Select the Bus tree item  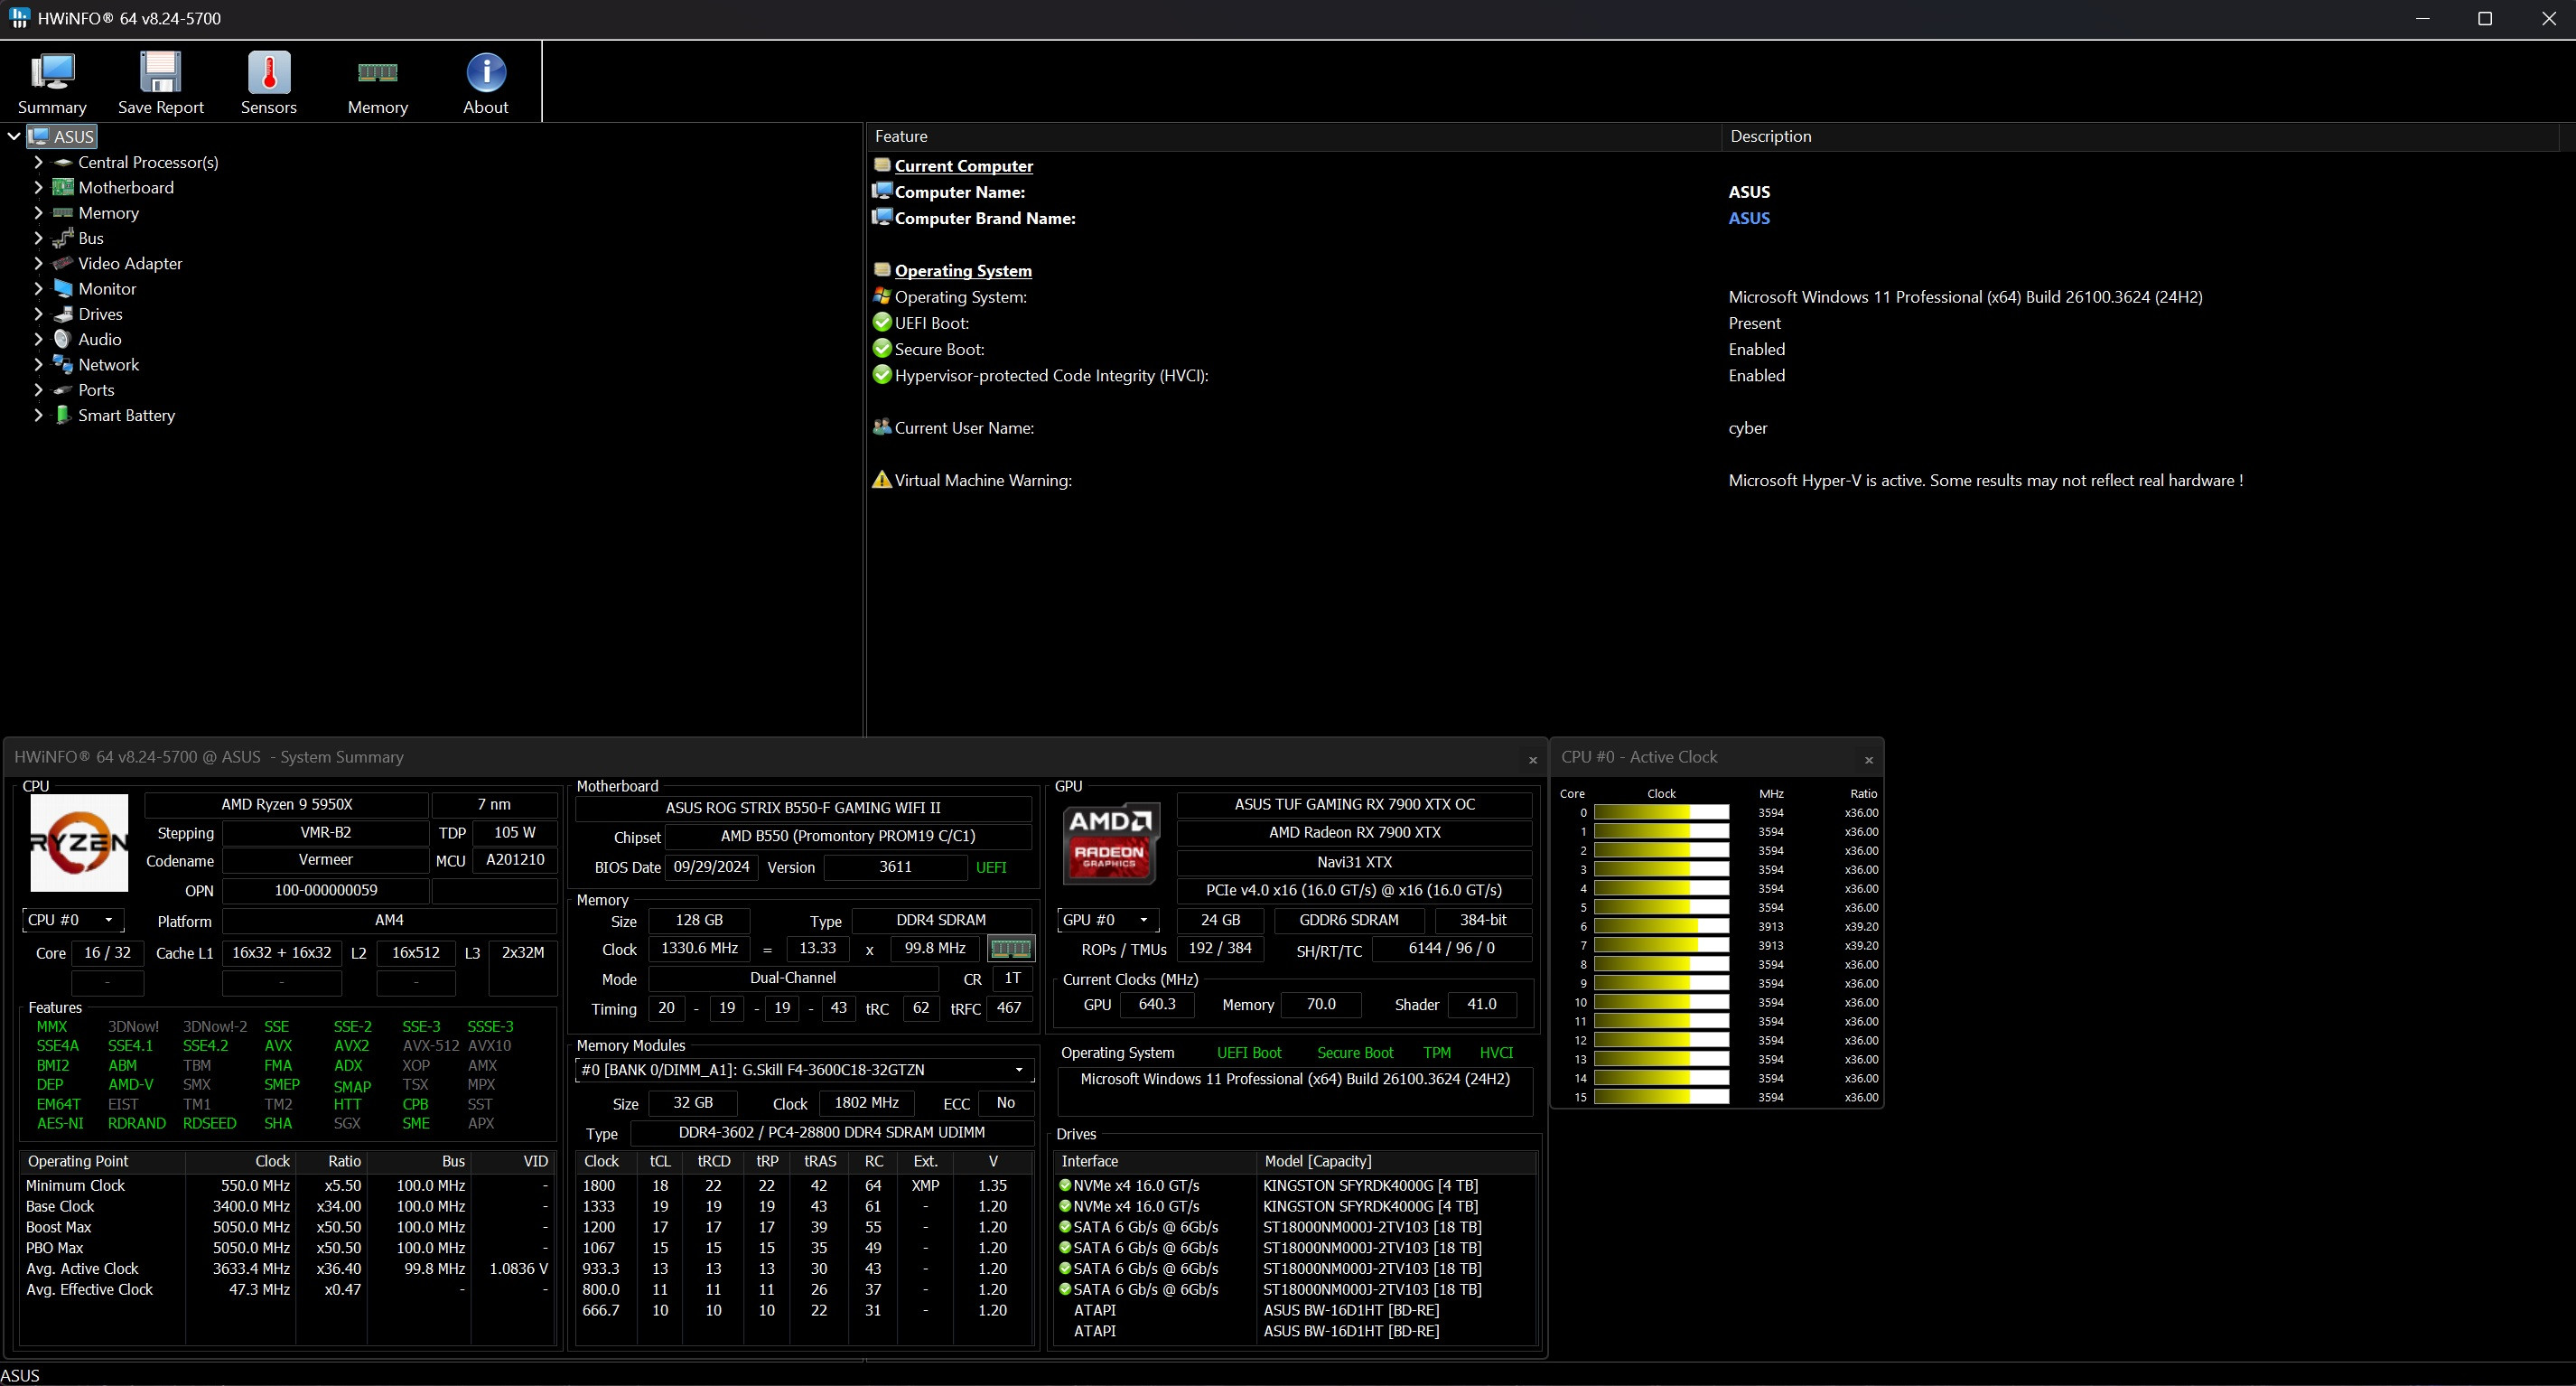(x=91, y=238)
